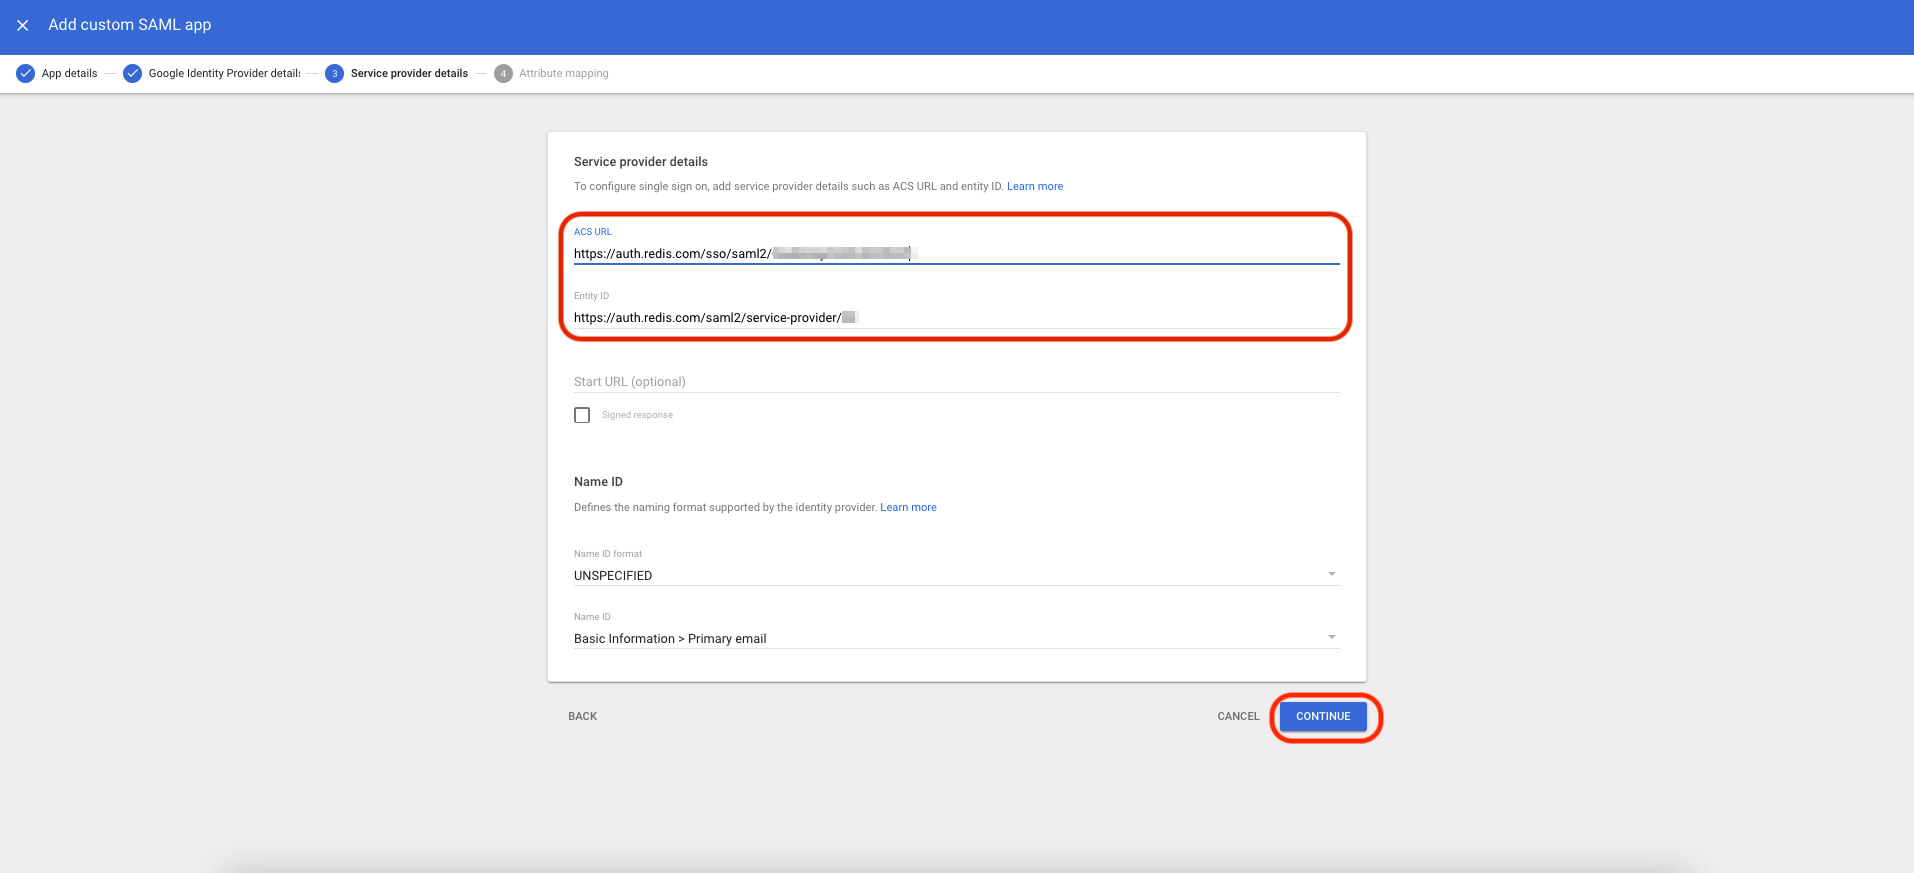Click the CANCEL button
Image resolution: width=1914 pixels, height=873 pixels.
tap(1238, 716)
